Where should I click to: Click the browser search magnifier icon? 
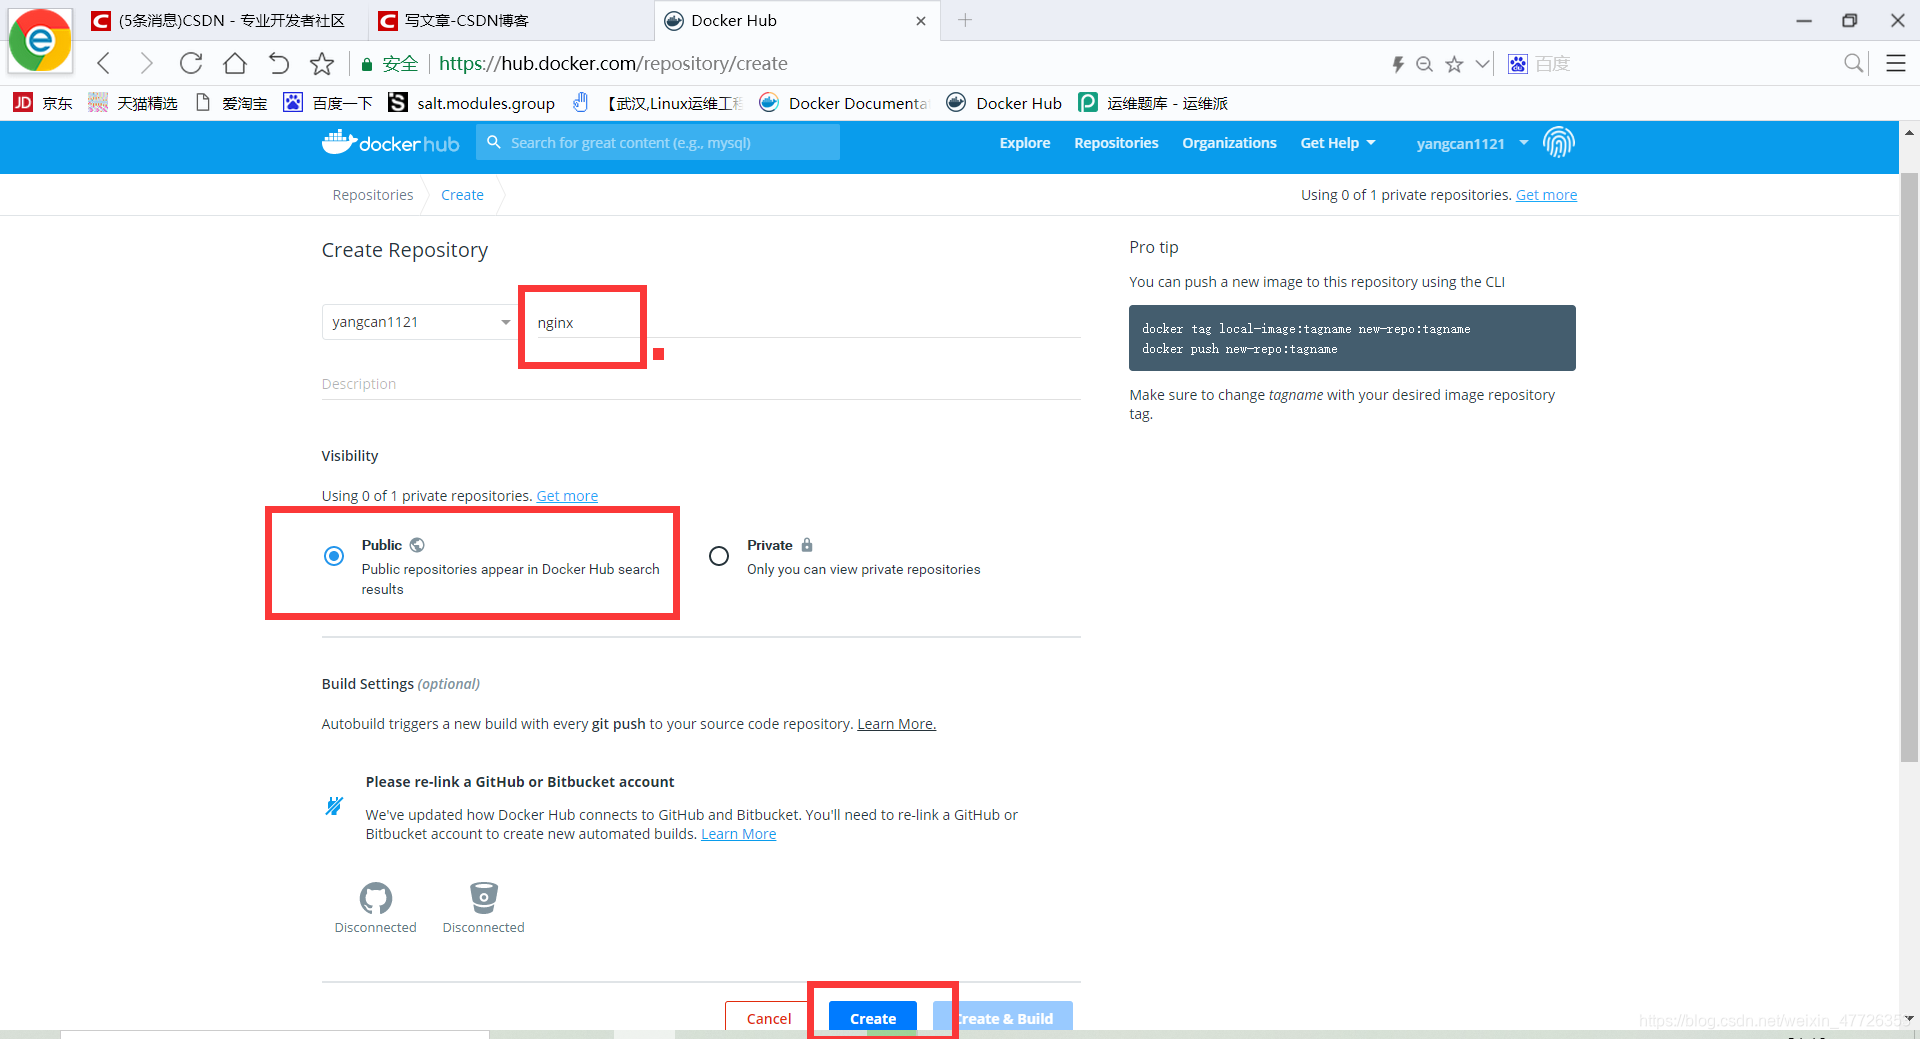click(1853, 64)
